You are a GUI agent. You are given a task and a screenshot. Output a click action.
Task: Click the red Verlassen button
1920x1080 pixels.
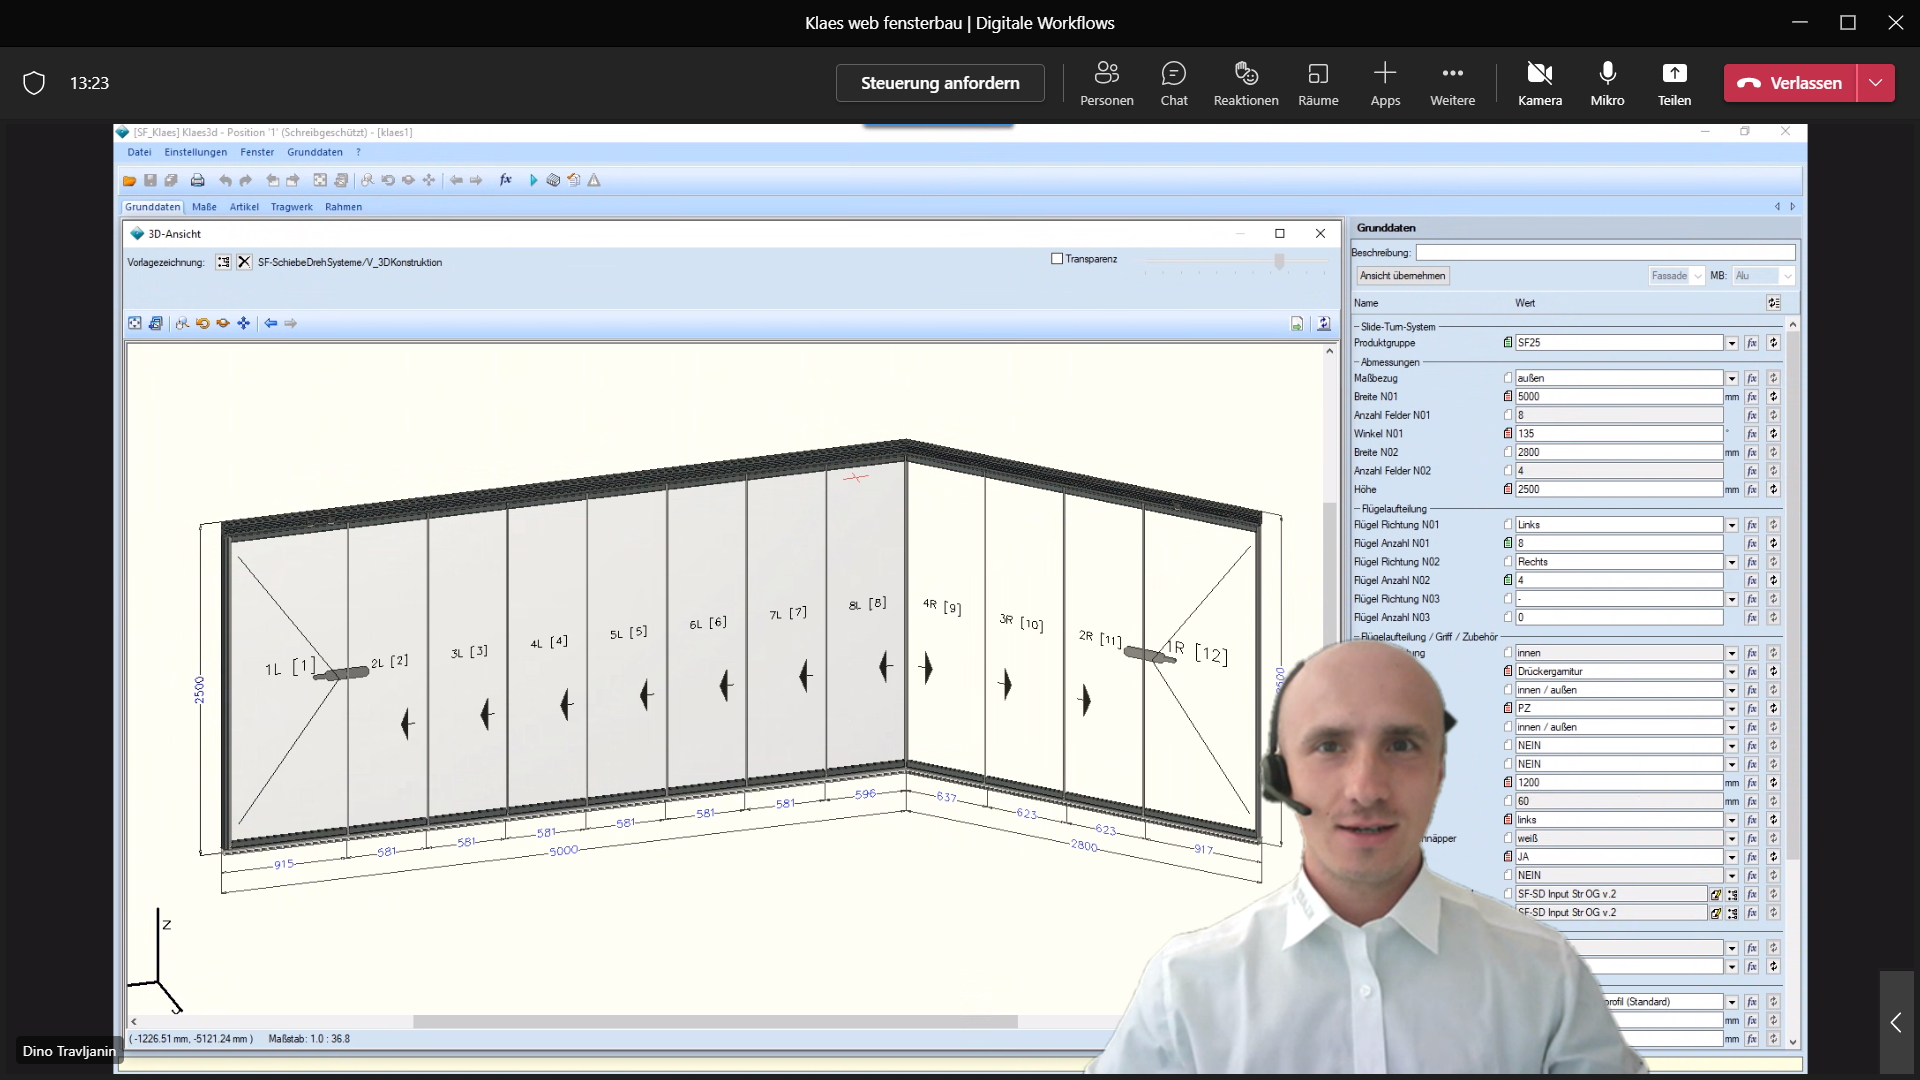click(x=1790, y=83)
